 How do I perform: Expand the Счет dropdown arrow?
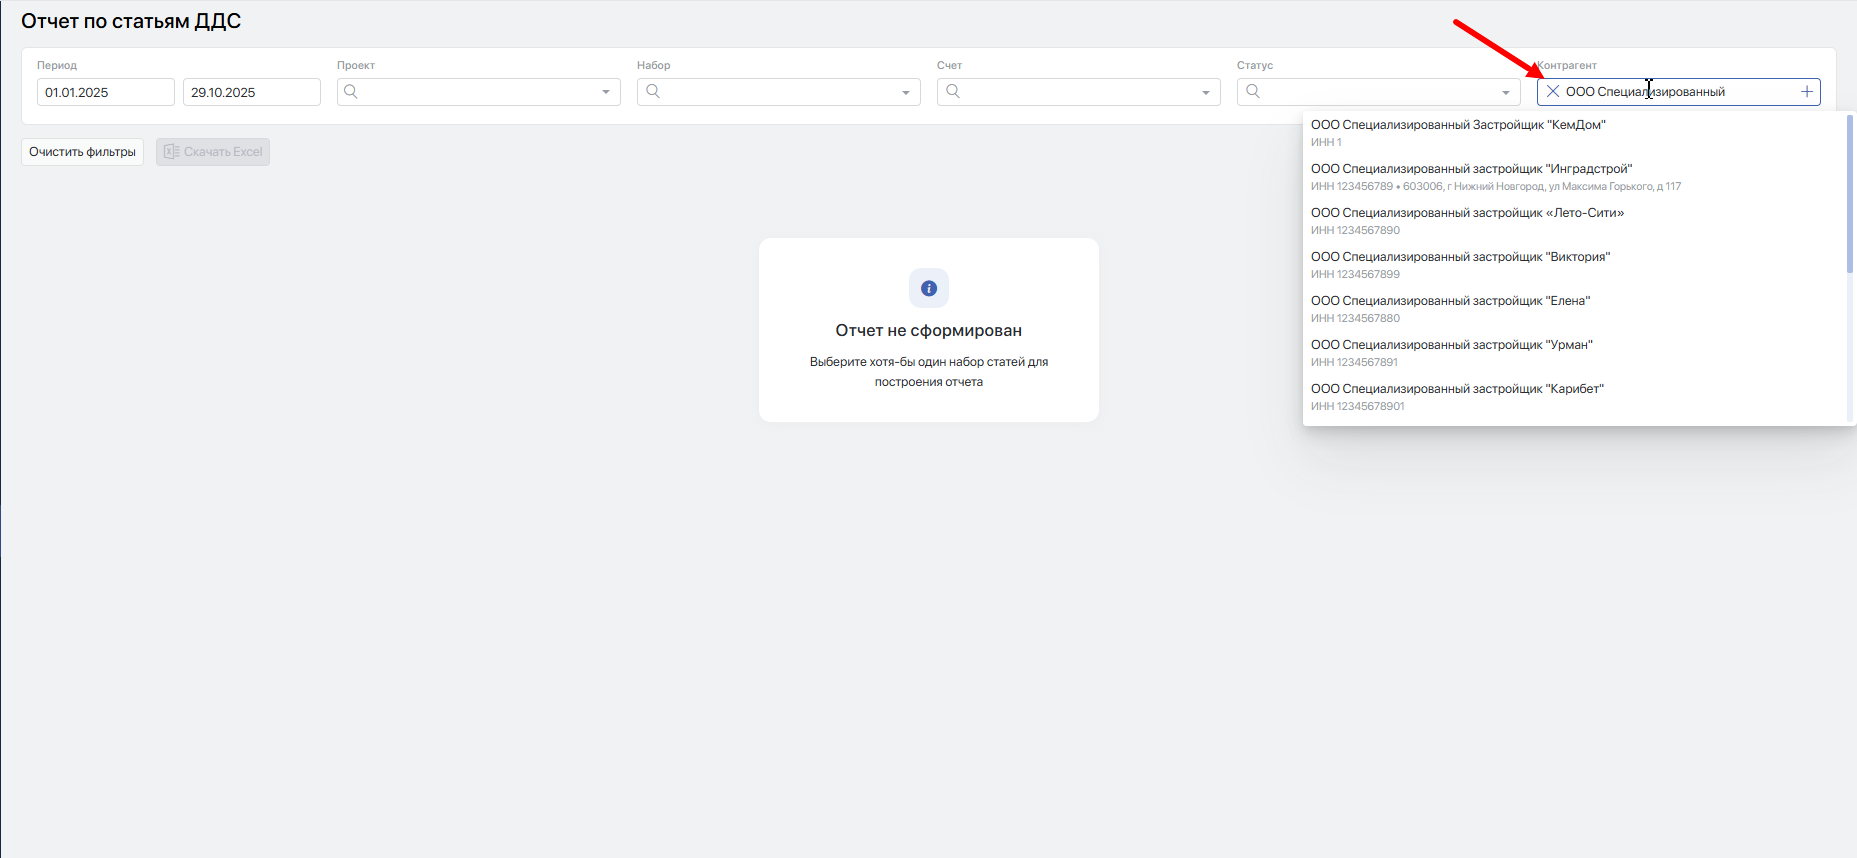tap(1206, 92)
